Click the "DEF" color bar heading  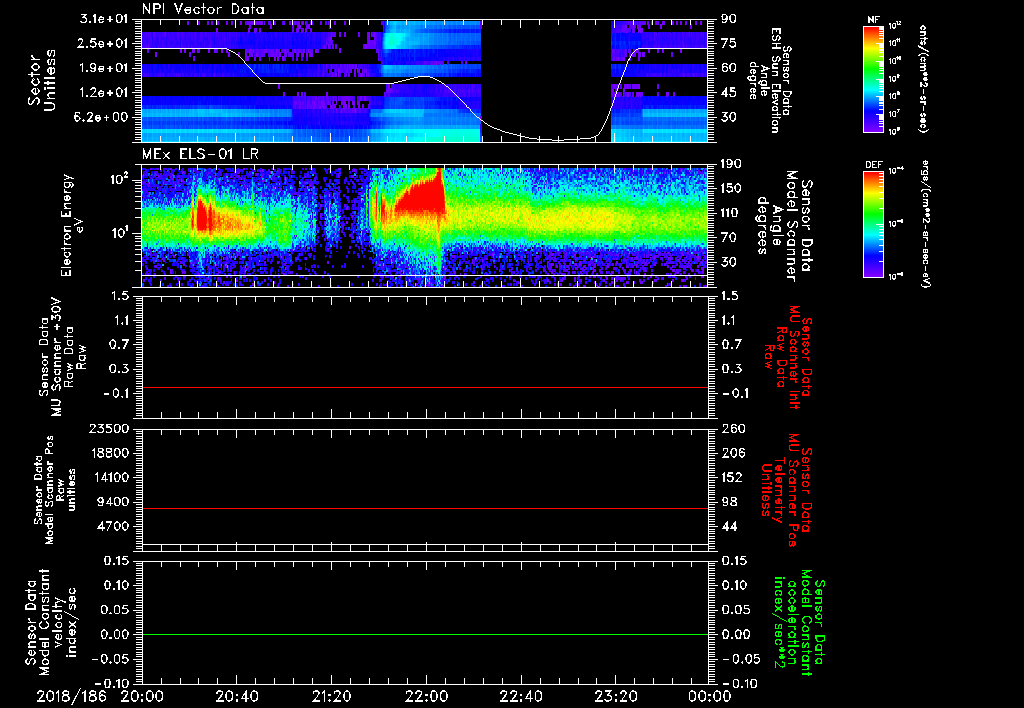click(874, 165)
